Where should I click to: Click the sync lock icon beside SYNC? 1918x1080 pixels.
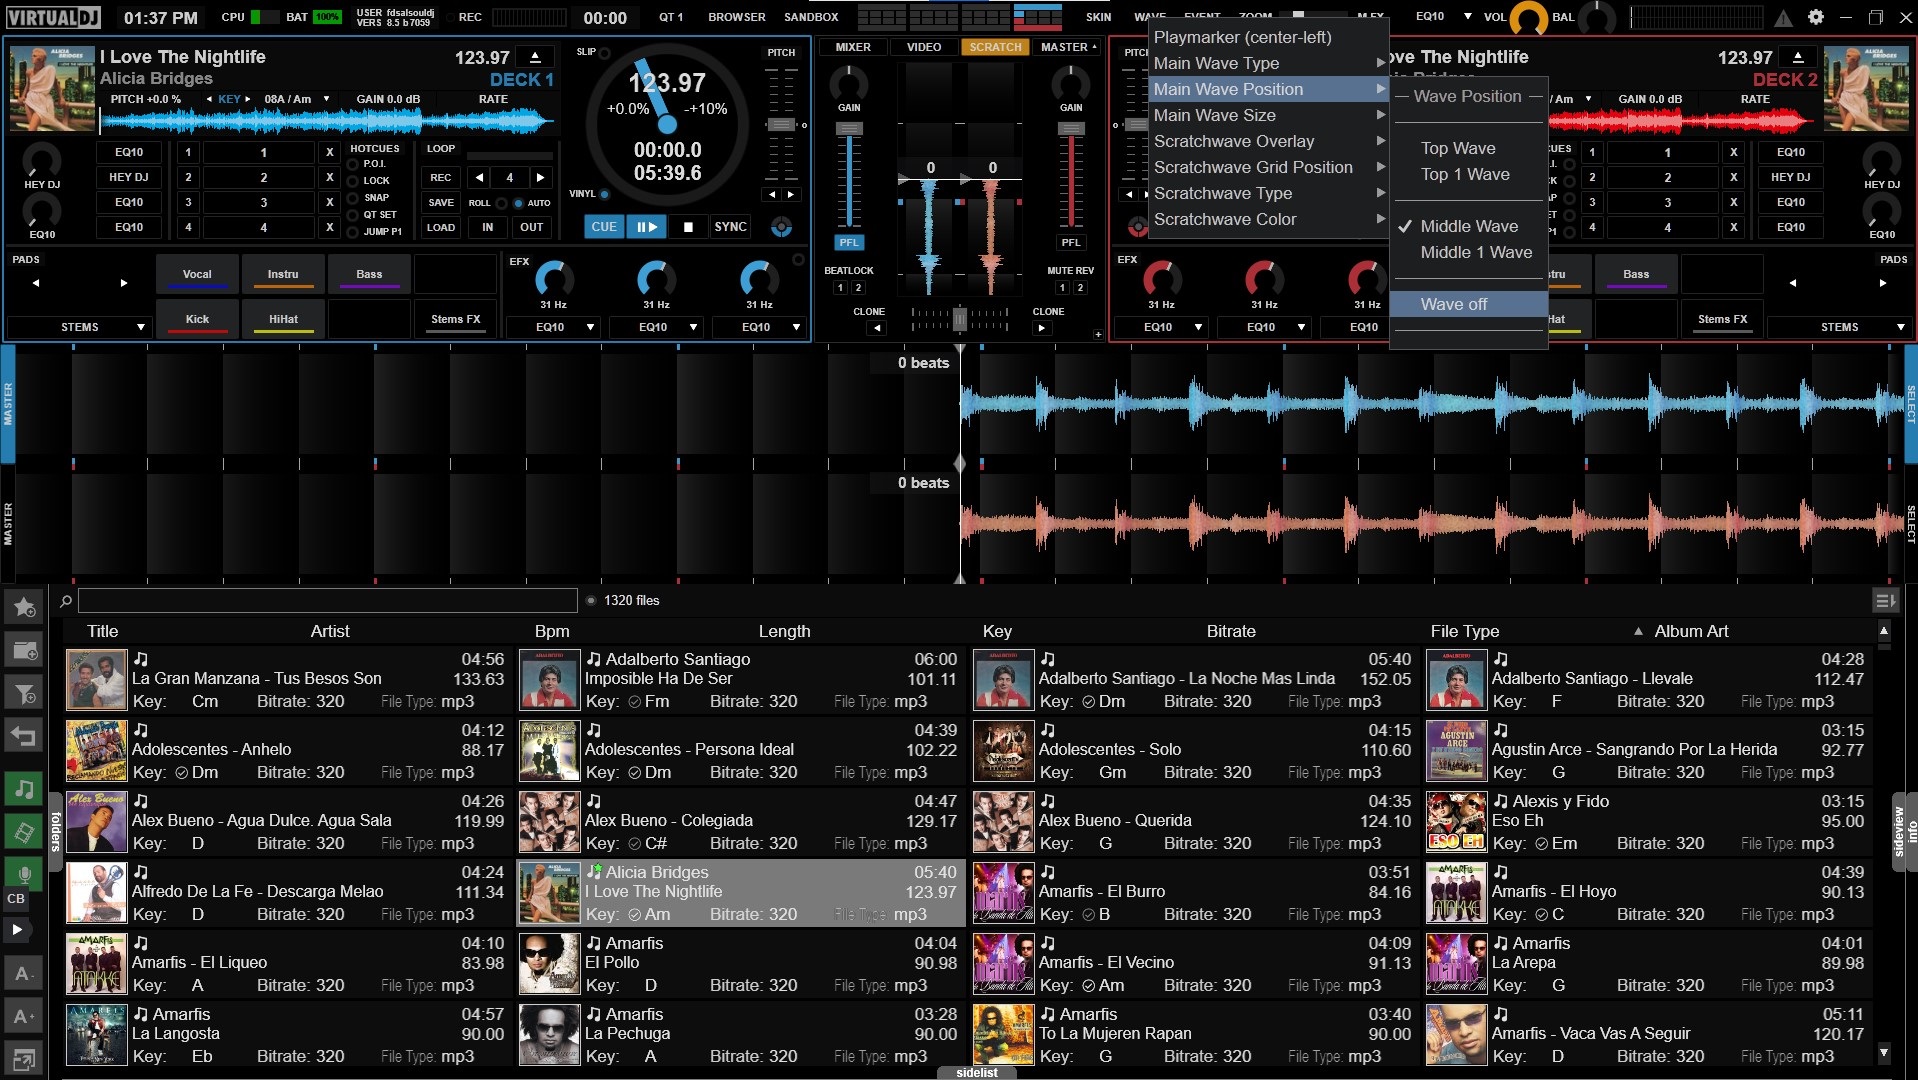coord(781,227)
